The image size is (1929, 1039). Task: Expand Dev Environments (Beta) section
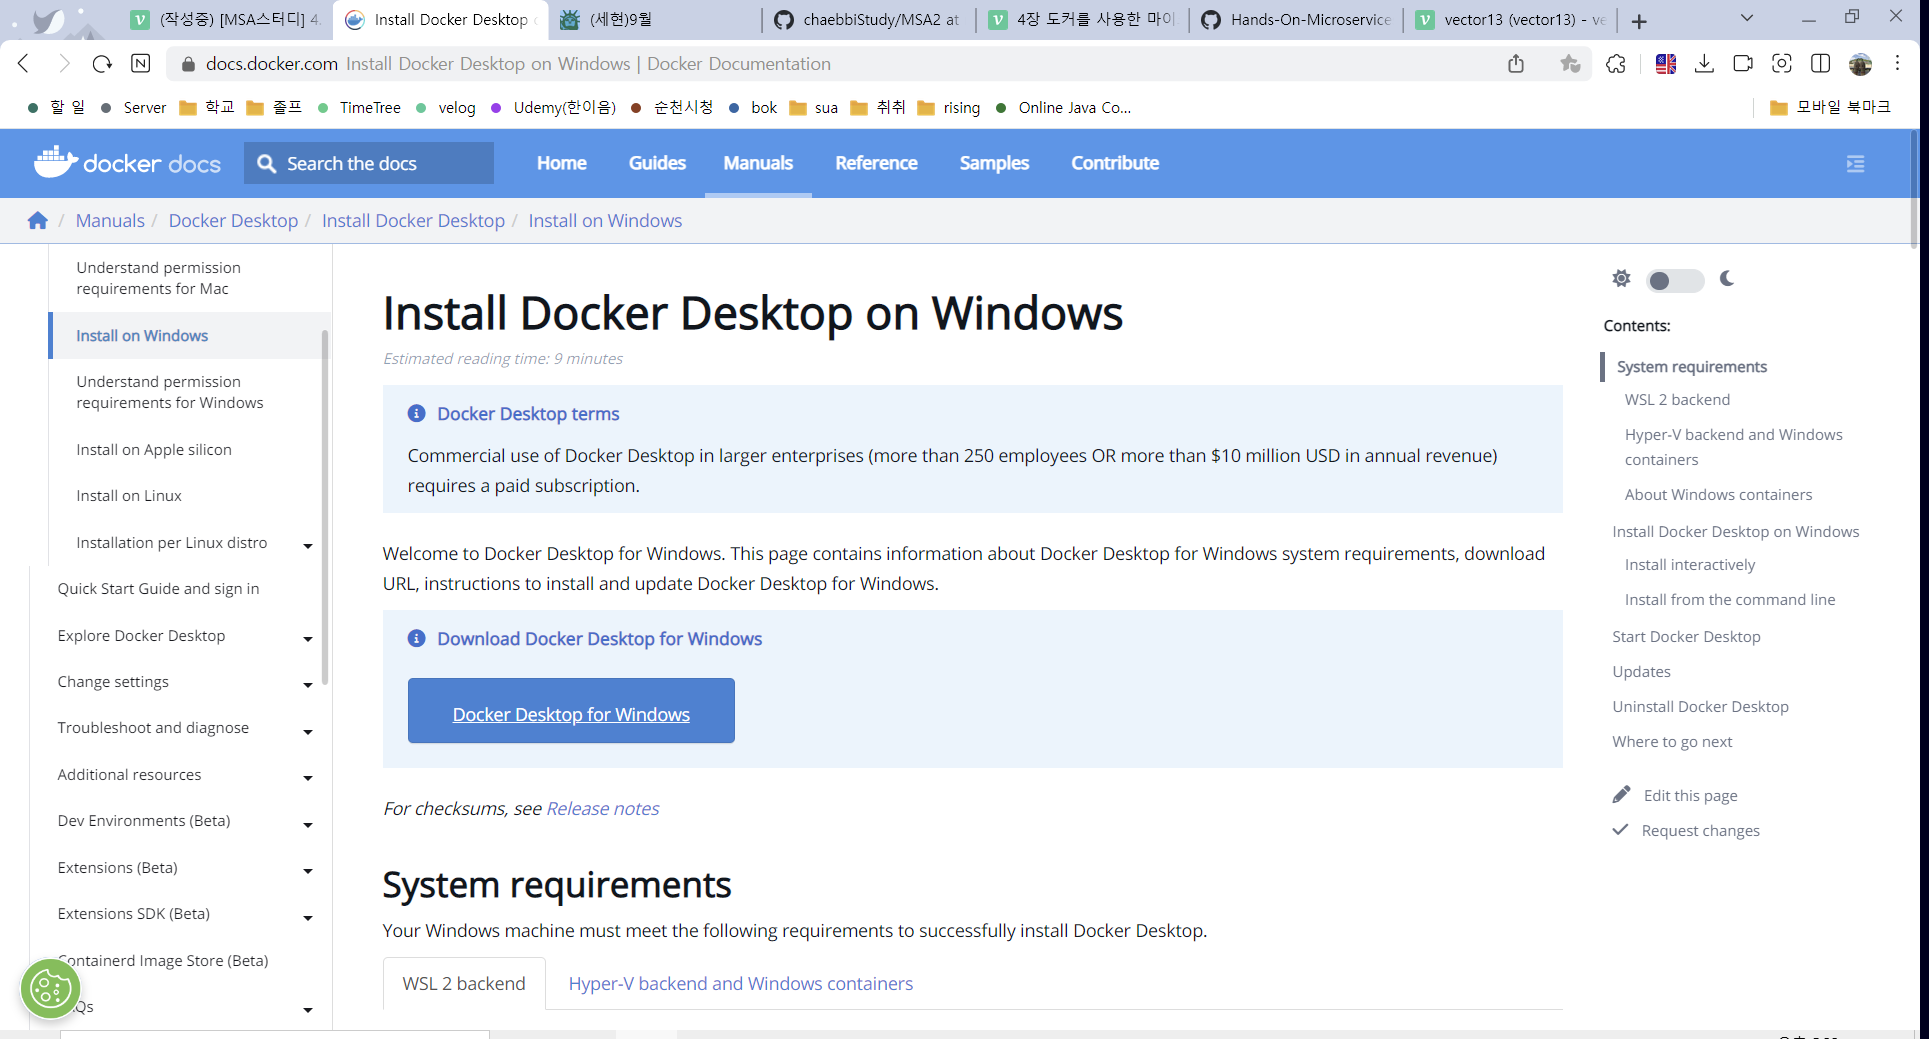308,824
